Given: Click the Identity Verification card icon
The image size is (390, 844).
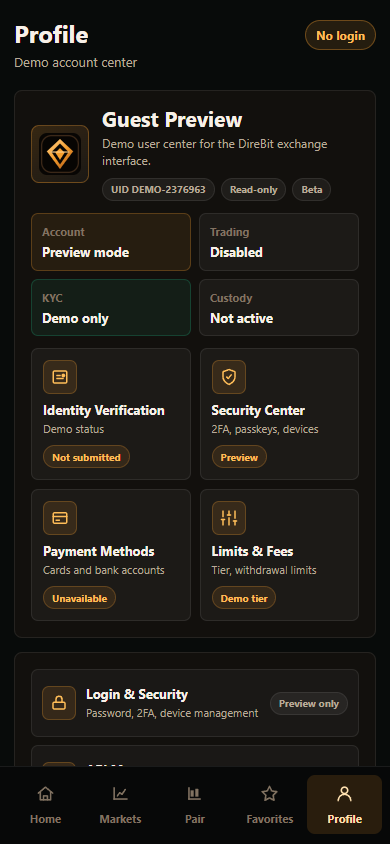Looking at the screenshot, I should [x=60, y=377].
